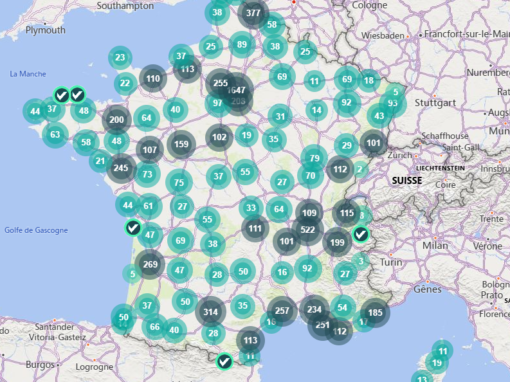Click the right checkmark pin in Brittany
Viewport: 510px width, 382px height.
coord(77,95)
